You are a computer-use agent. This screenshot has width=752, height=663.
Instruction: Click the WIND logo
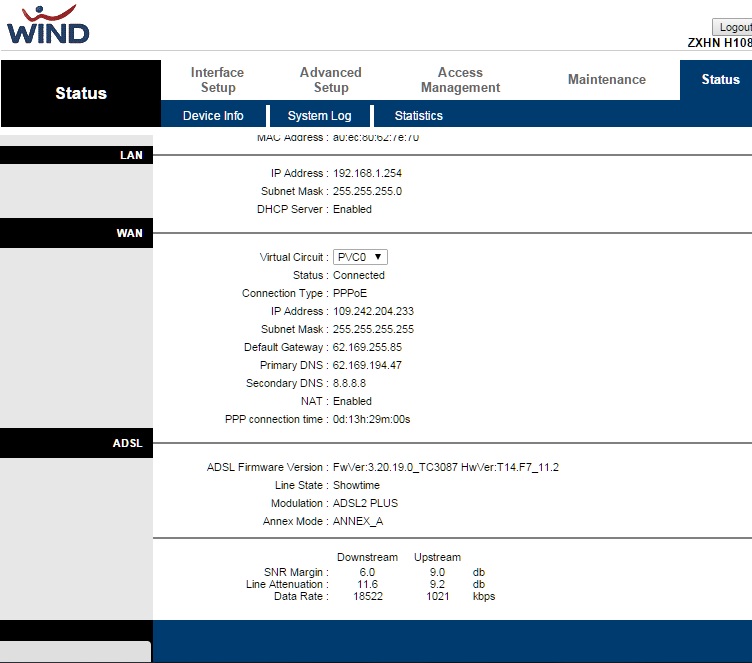48,24
